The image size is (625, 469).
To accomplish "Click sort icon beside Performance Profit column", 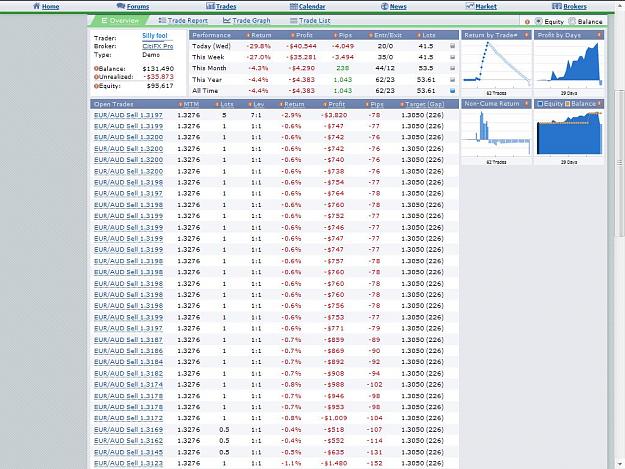I will click(x=293, y=35).
